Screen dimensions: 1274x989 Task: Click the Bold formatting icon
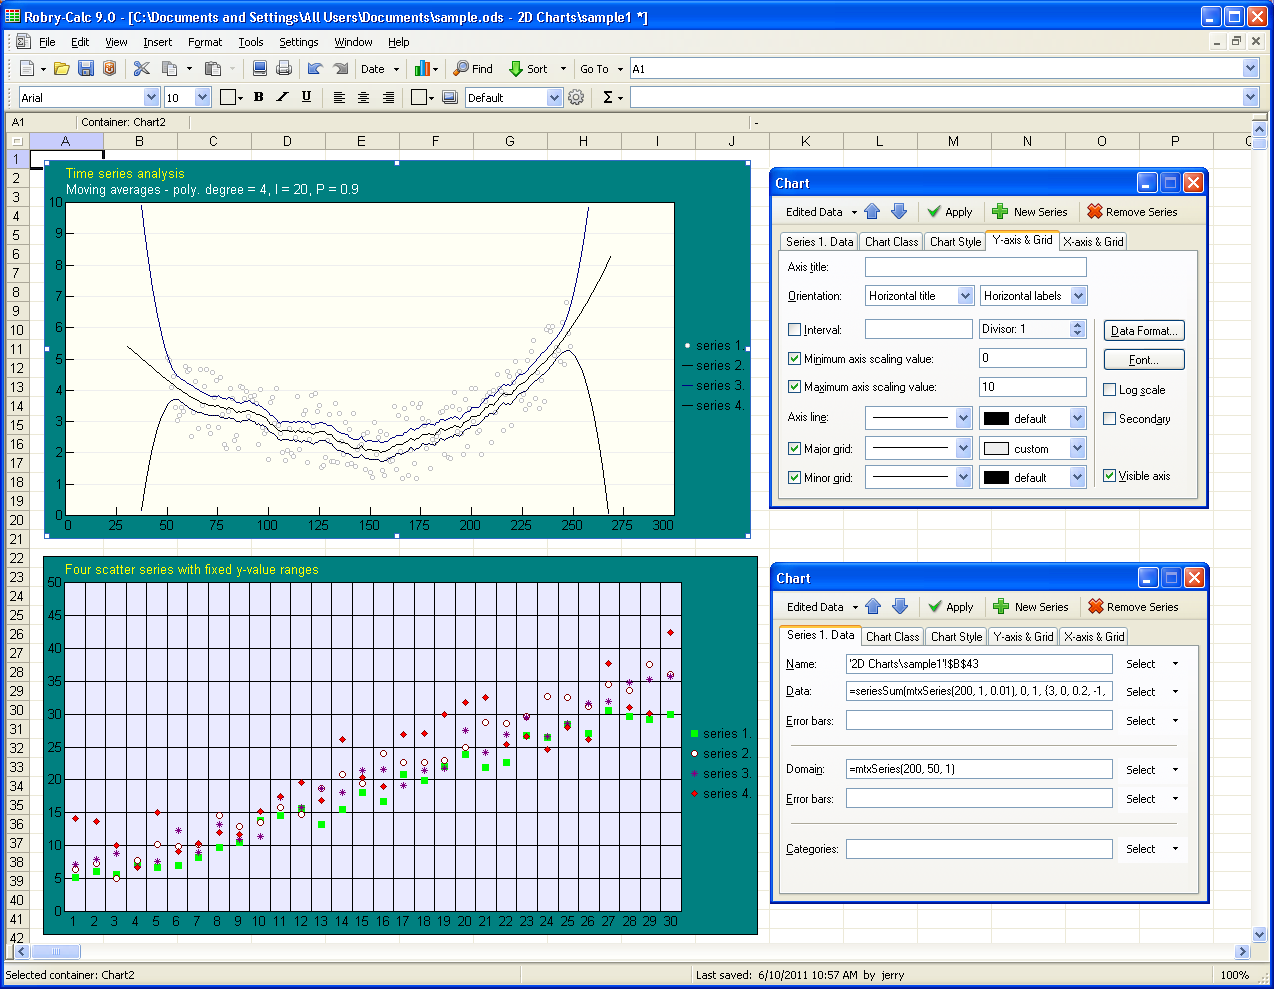(x=259, y=97)
